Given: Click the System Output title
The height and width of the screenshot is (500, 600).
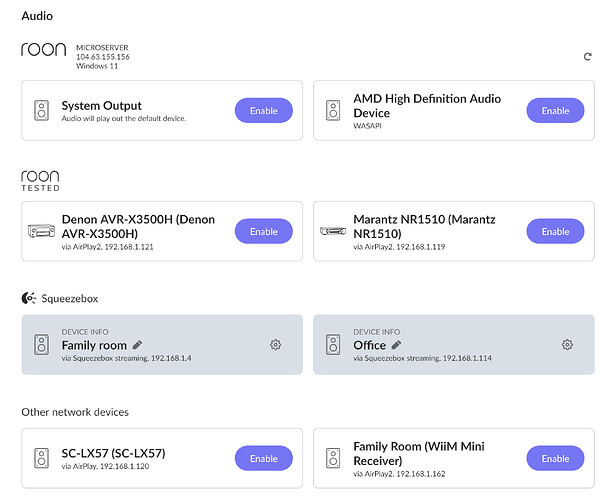Looking at the screenshot, I should (101, 106).
